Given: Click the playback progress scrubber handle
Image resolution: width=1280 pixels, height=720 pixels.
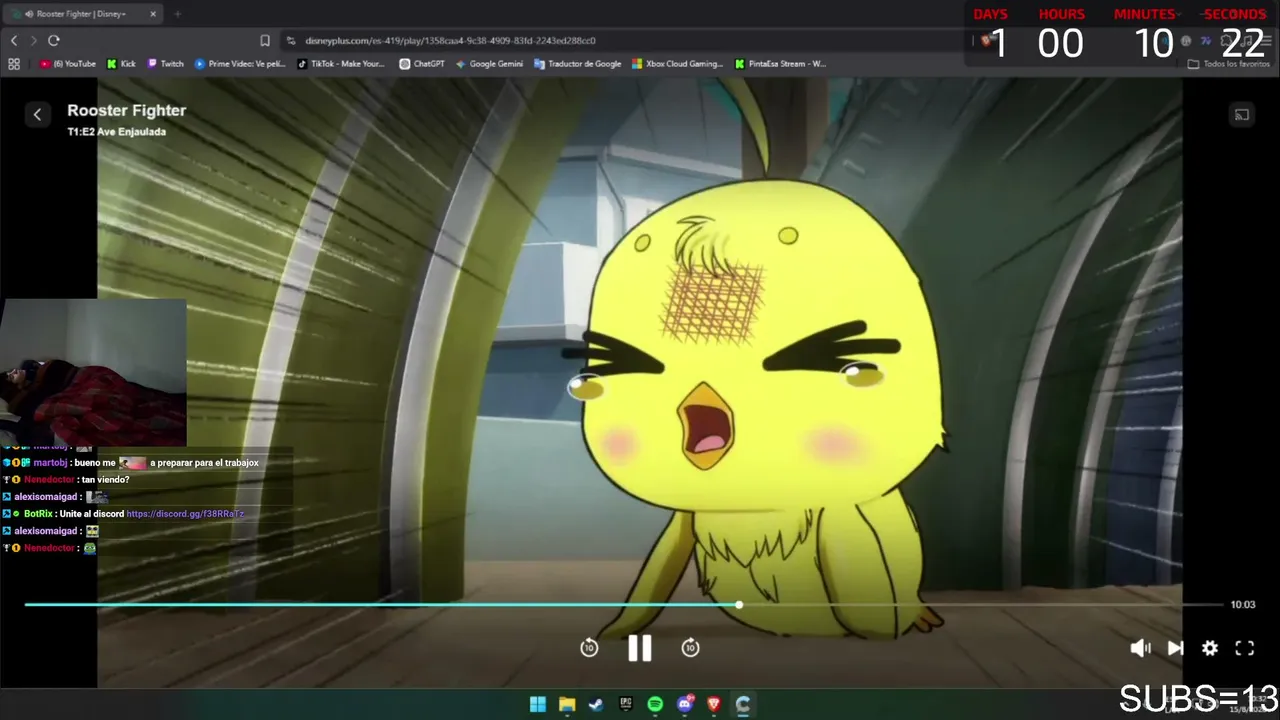Looking at the screenshot, I should 739,605.
